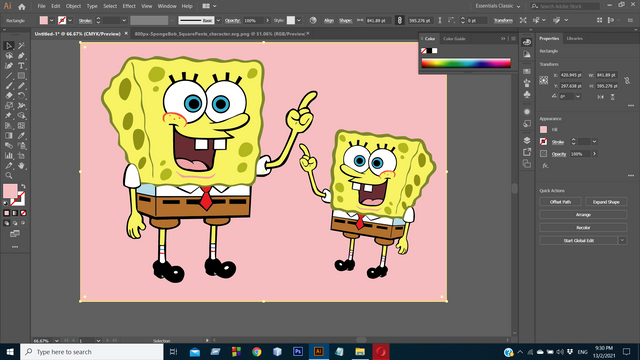Switch to the Libraries tab
Image resolution: width=640 pixels, height=360 pixels.
coord(574,38)
